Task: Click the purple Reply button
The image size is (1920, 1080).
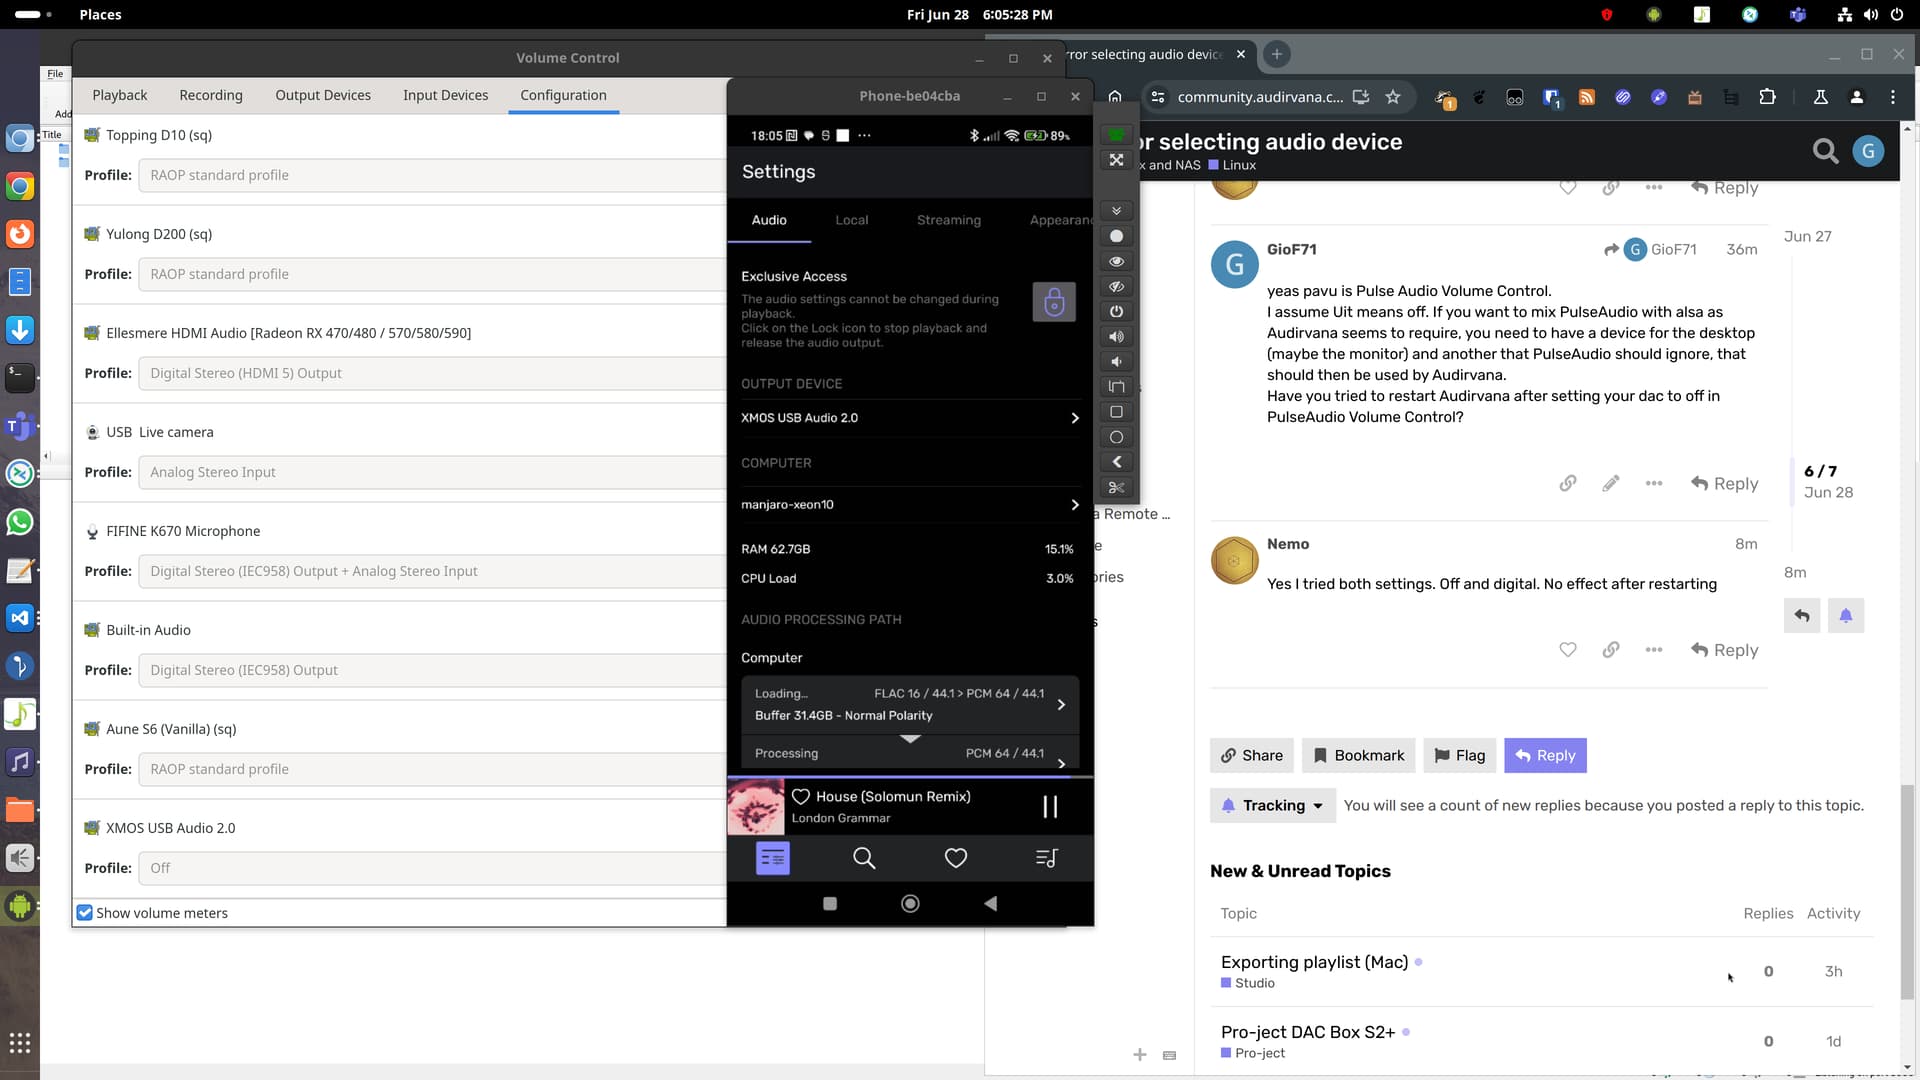Action: point(1545,756)
